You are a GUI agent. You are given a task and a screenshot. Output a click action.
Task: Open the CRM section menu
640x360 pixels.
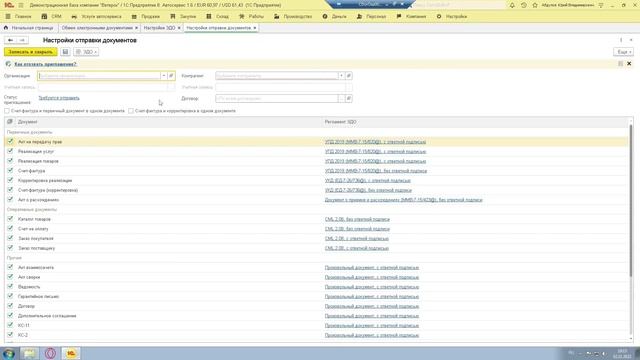[x=51, y=17]
